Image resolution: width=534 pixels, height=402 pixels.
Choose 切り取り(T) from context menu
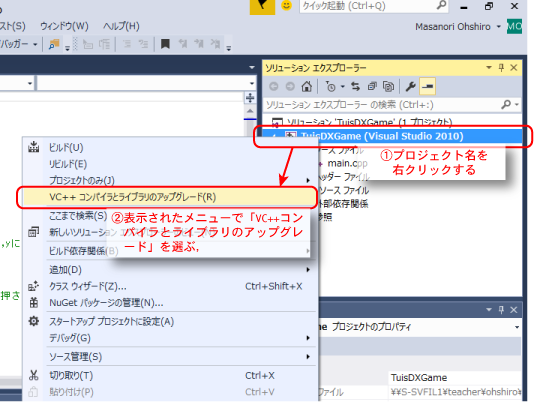pyautogui.click(x=71, y=375)
